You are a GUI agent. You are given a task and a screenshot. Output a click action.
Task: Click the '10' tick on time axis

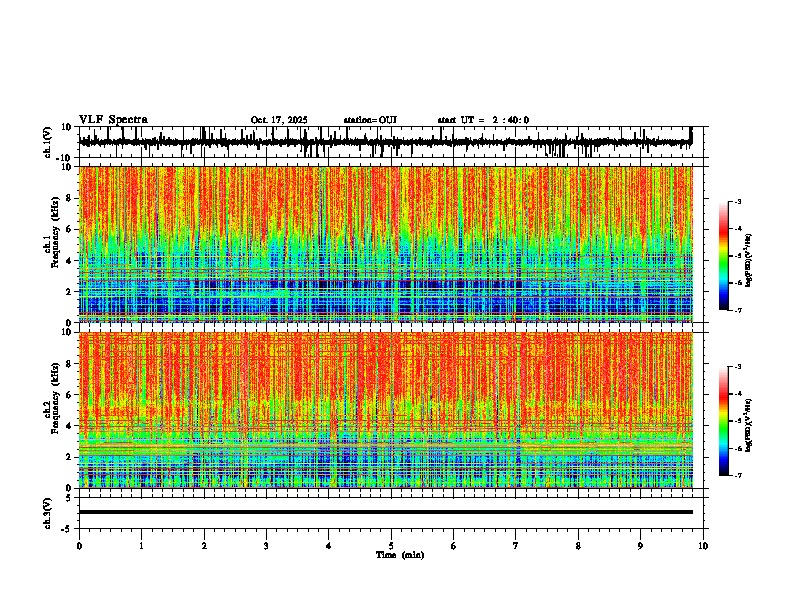coord(703,546)
